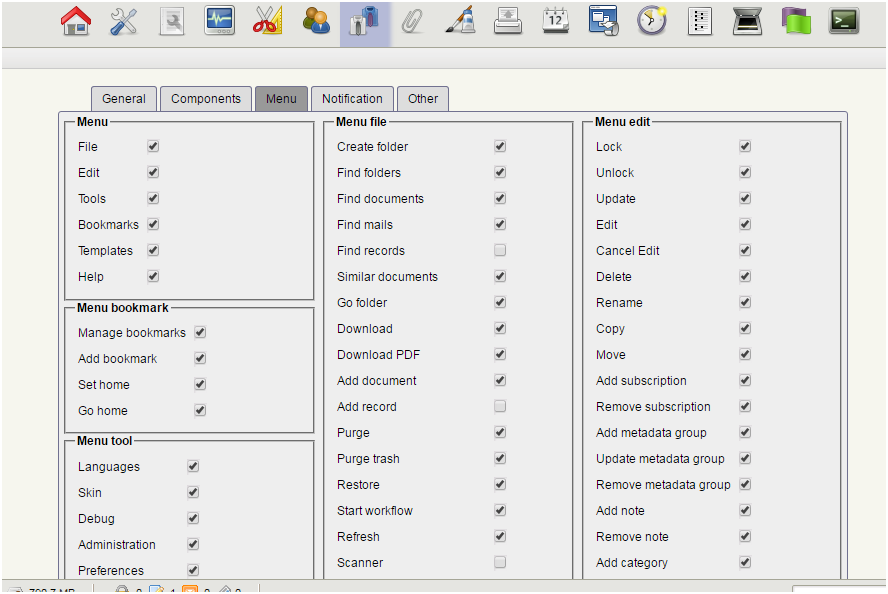This screenshot has width=888, height=594.
Task: Toggle the Remove subscription checkbox
Action: 744,406
